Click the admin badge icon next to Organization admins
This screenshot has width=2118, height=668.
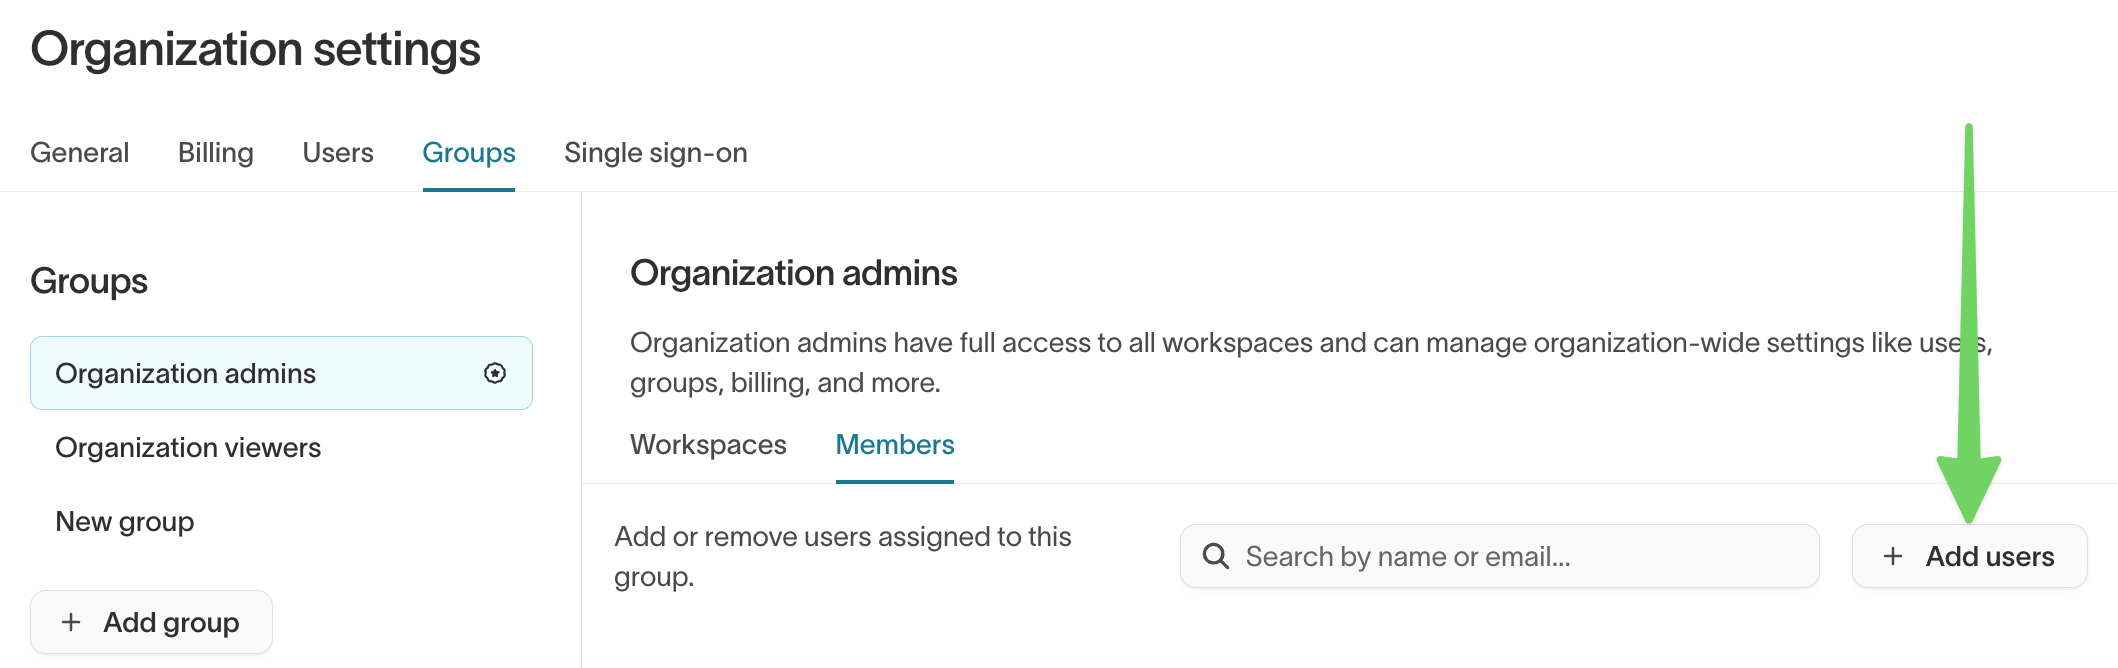coord(494,372)
